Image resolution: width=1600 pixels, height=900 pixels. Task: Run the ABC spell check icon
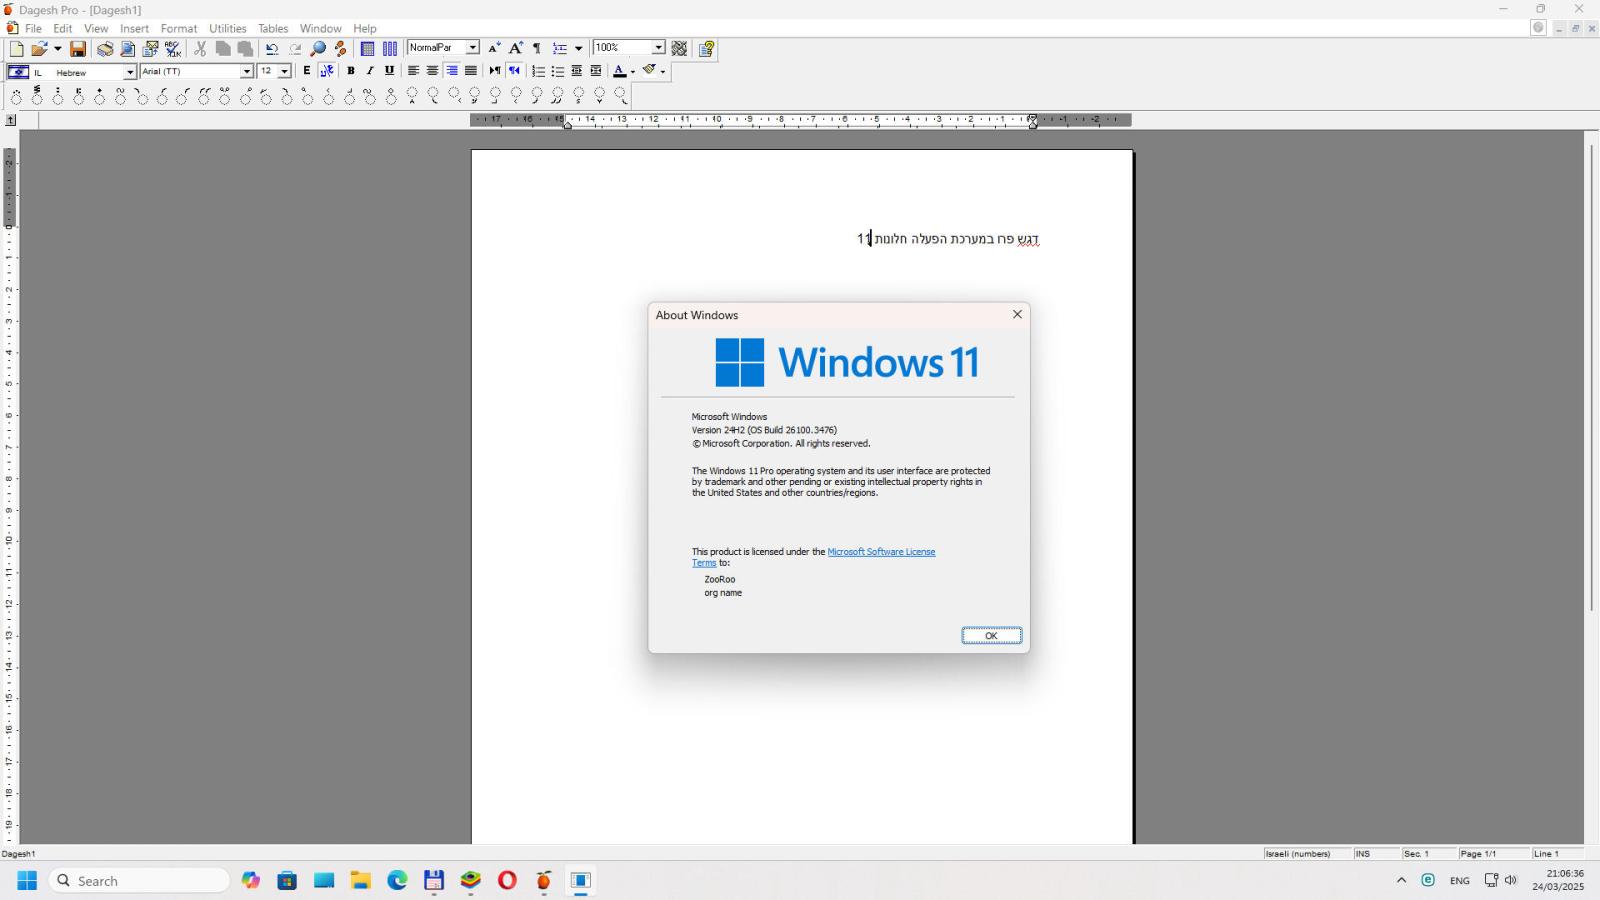click(x=173, y=49)
